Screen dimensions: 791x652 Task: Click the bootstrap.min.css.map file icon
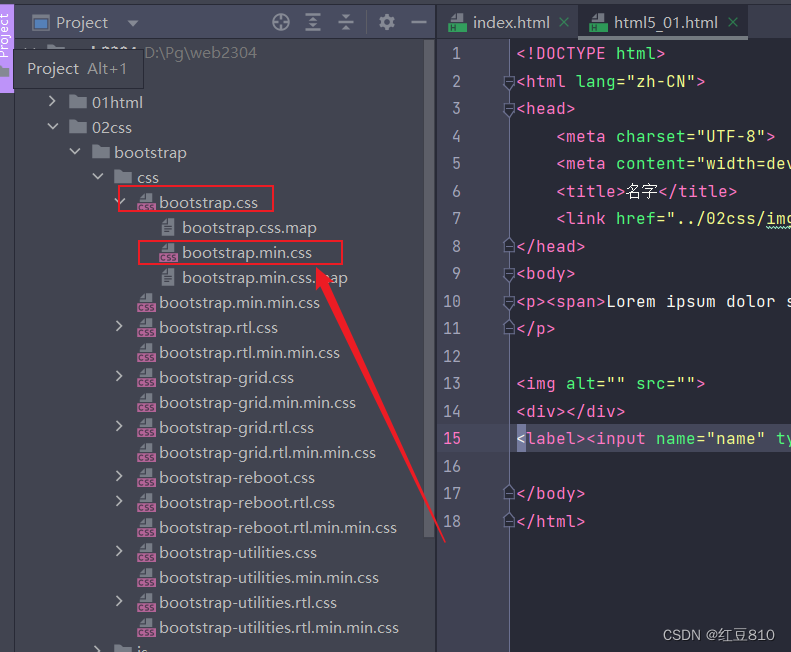pos(168,278)
